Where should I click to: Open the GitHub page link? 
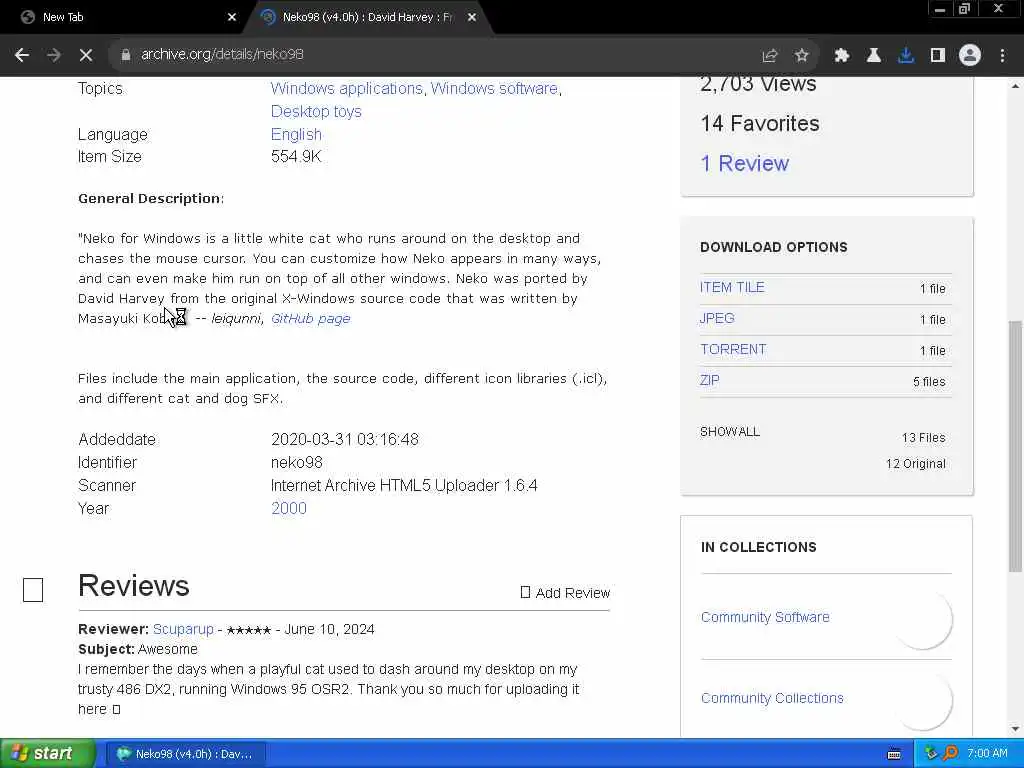(311, 319)
